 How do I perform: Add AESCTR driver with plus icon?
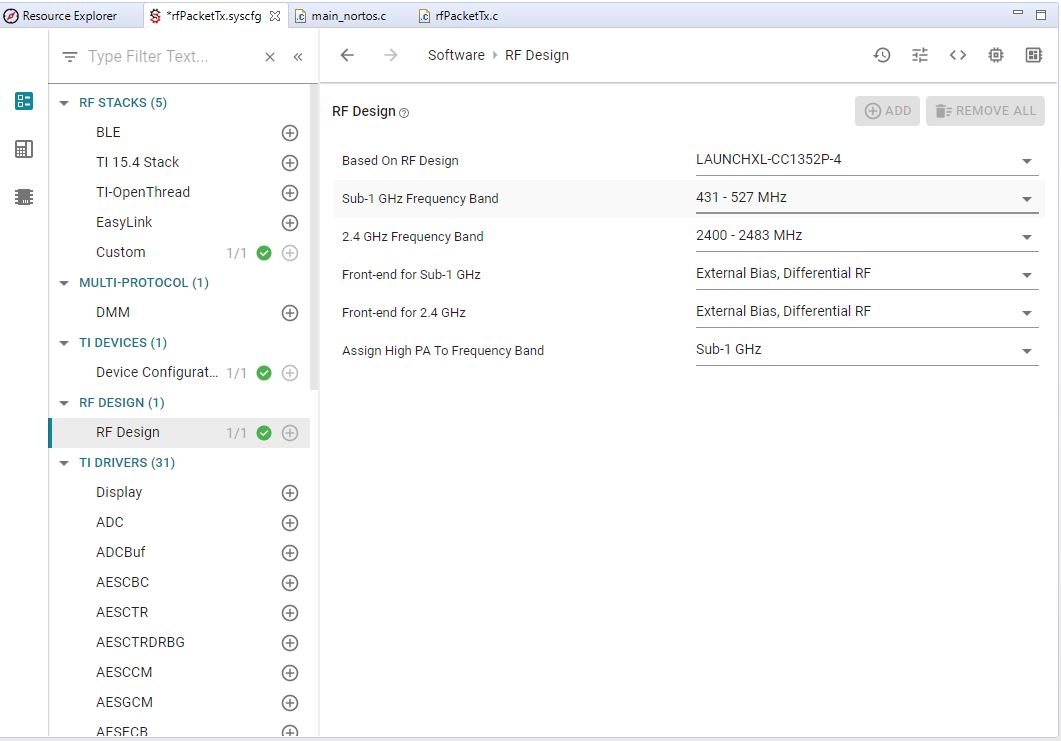pos(290,612)
